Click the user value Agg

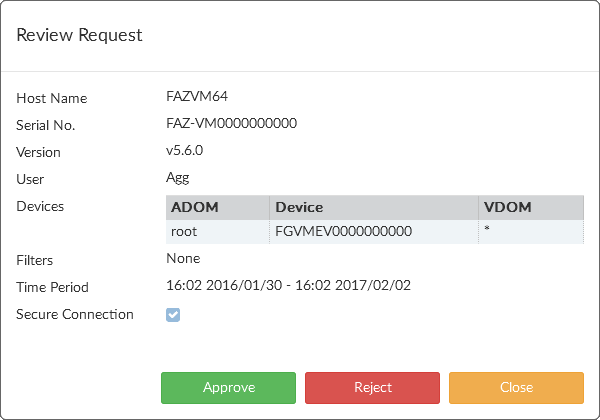tap(177, 178)
